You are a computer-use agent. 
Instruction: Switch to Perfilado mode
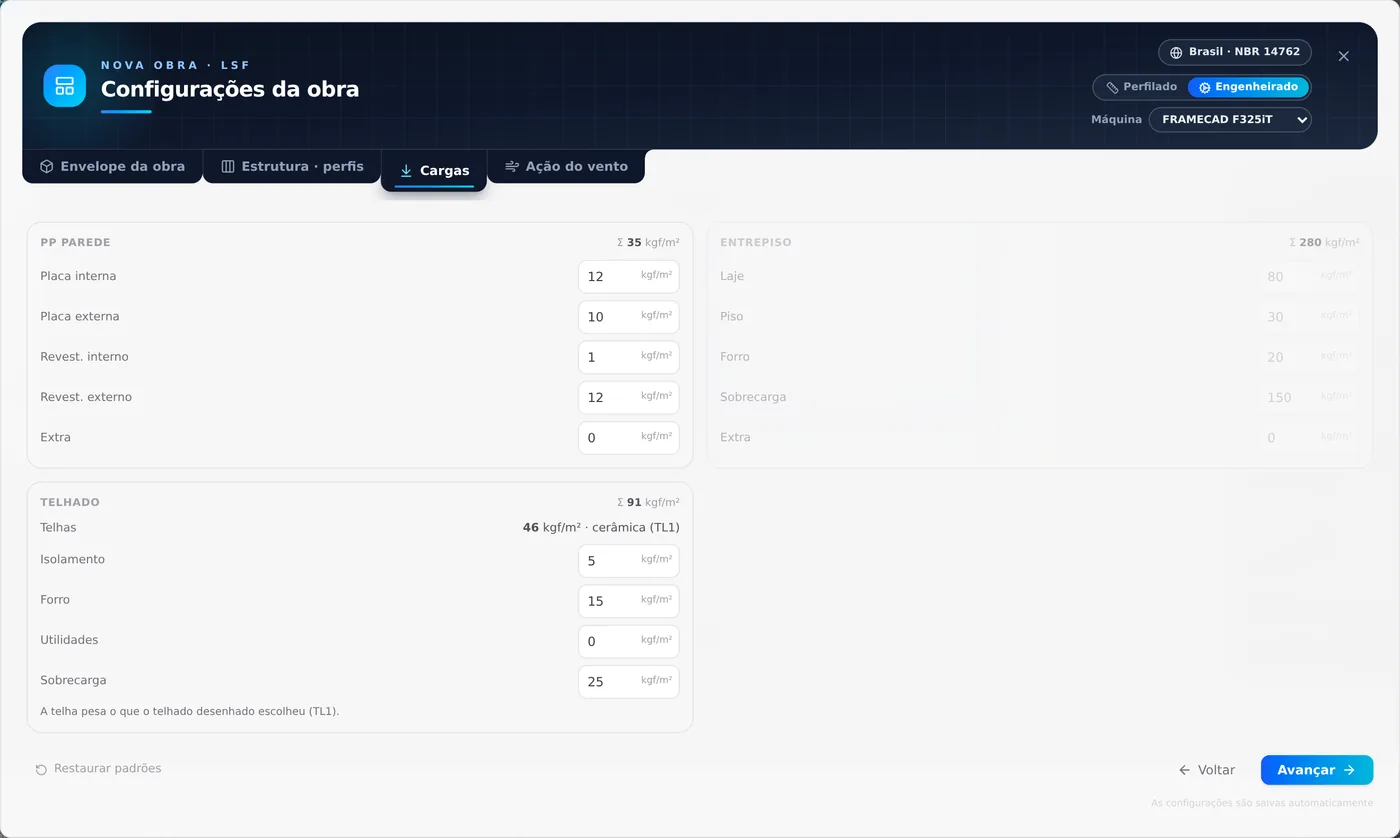tap(1141, 87)
